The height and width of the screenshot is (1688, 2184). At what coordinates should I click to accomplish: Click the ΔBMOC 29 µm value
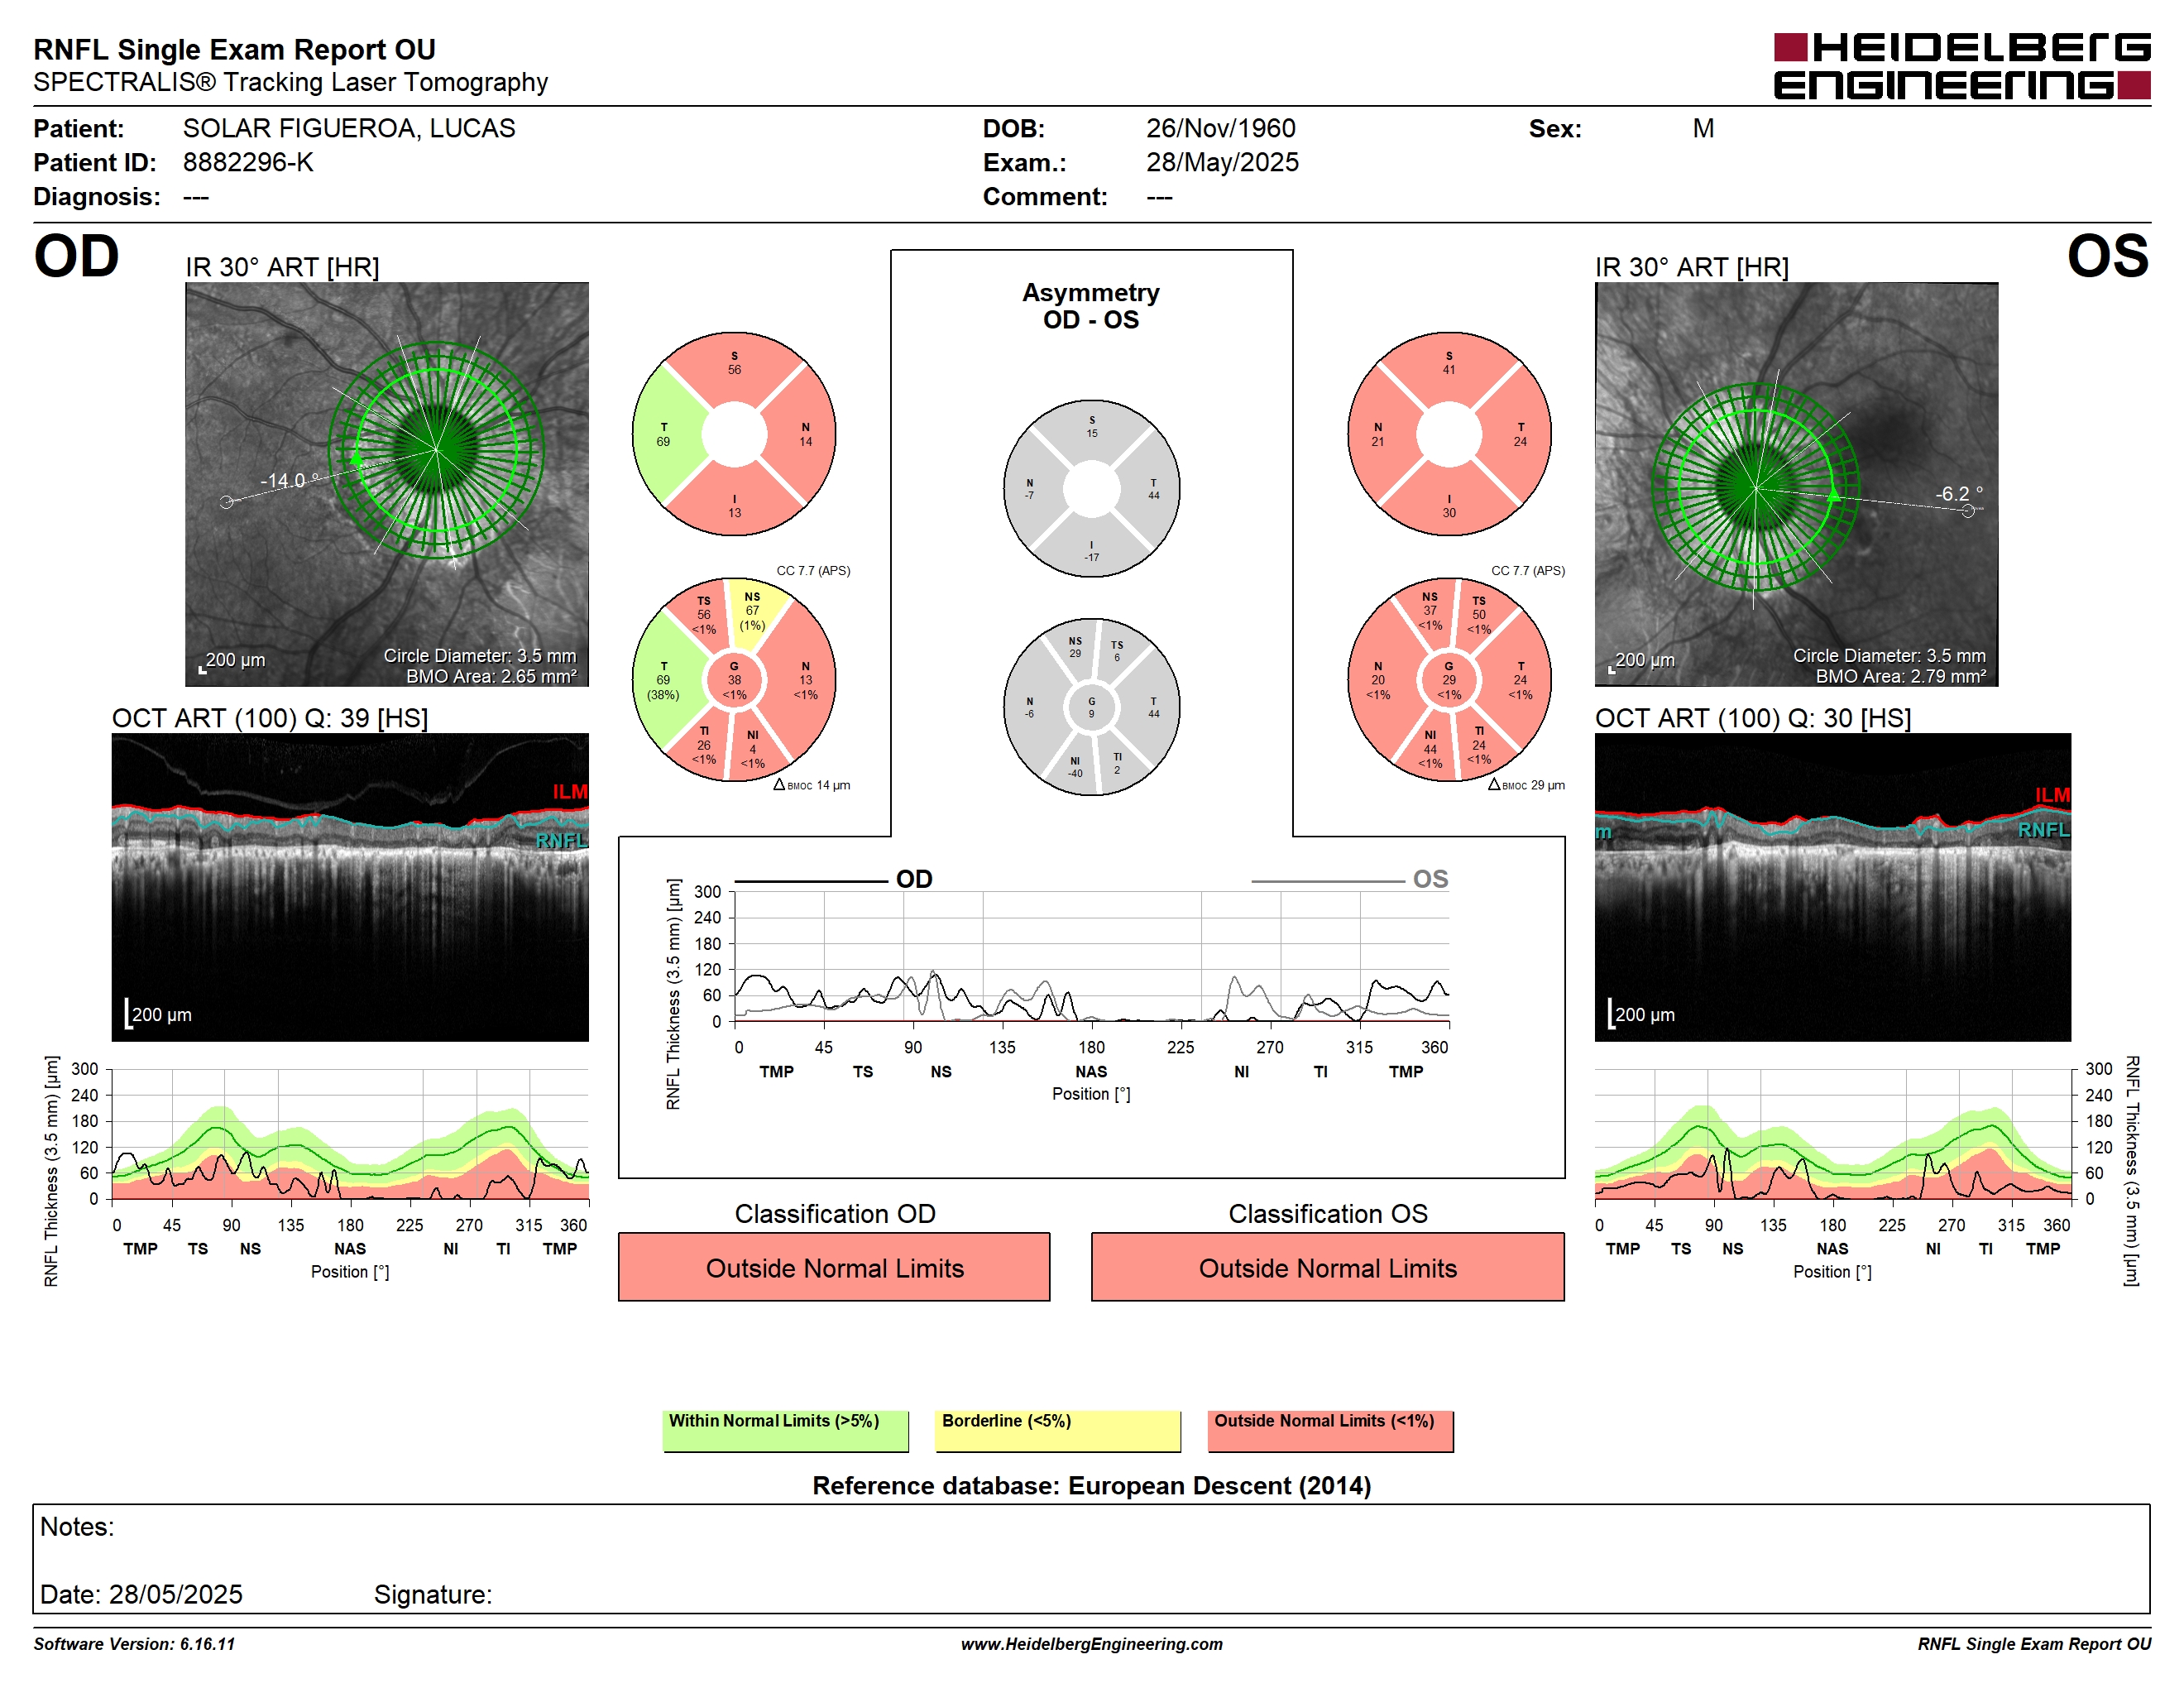(x=1526, y=786)
